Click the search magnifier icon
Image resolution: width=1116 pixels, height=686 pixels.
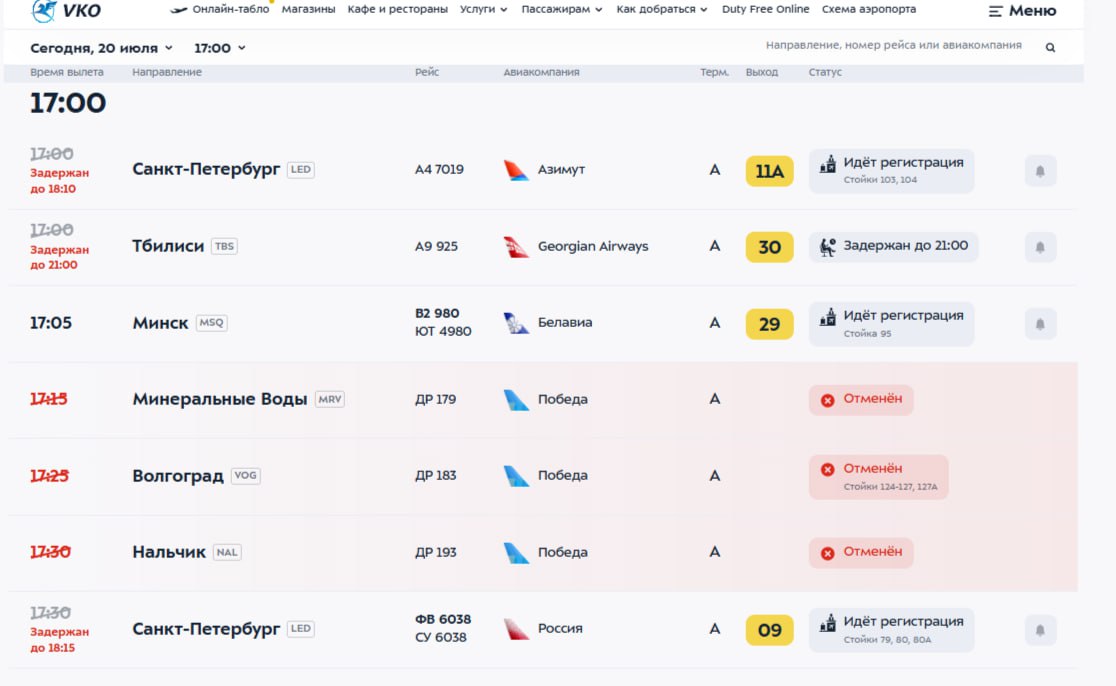tap(1050, 48)
